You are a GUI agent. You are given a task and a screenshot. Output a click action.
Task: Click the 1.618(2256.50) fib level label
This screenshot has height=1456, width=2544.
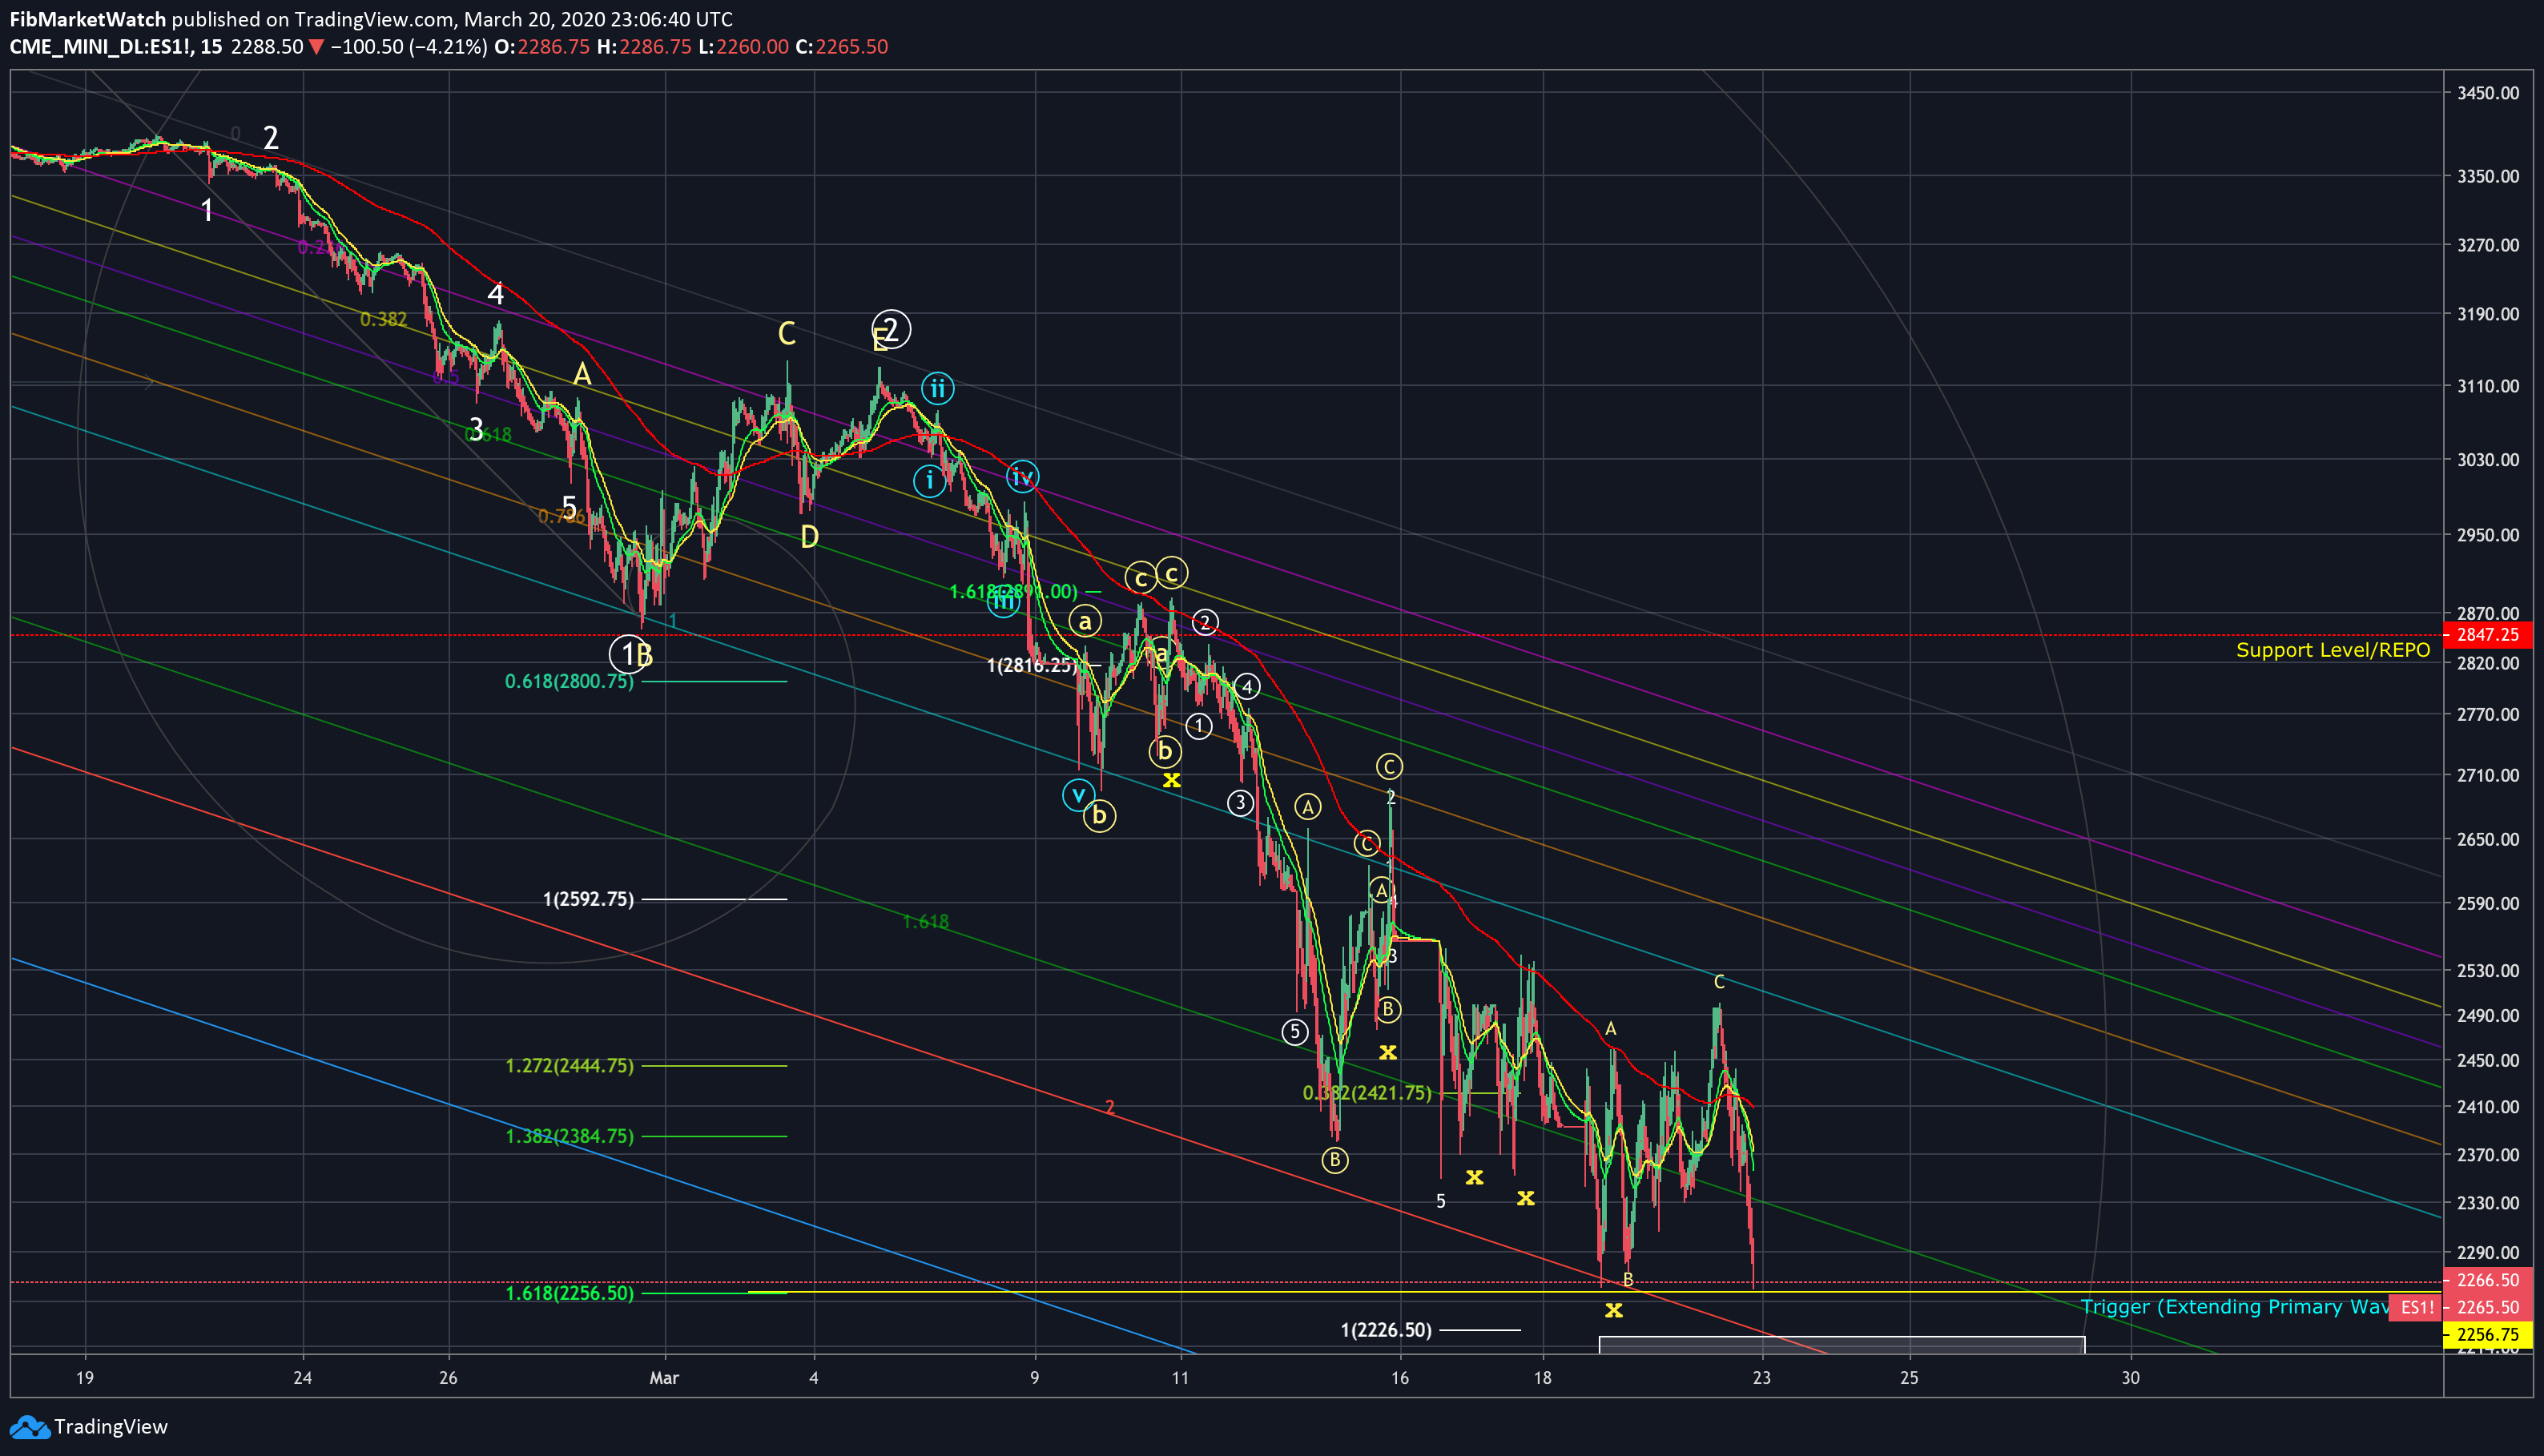coord(569,1293)
